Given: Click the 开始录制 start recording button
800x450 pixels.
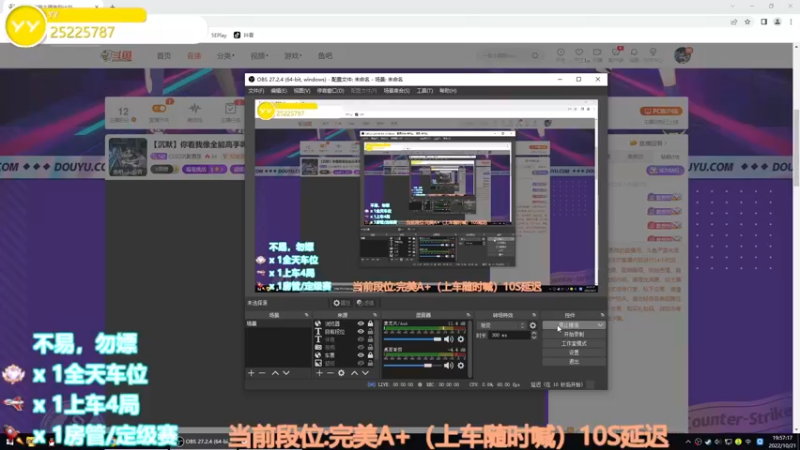Looking at the screenshot, I should click(574, 334).
